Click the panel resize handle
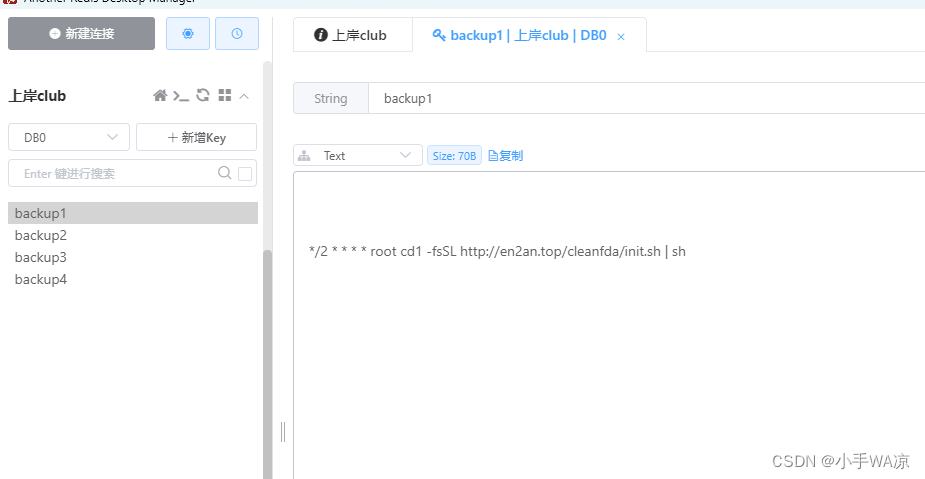This screenshot has height=479, width=925. click(x=283, y=431)
